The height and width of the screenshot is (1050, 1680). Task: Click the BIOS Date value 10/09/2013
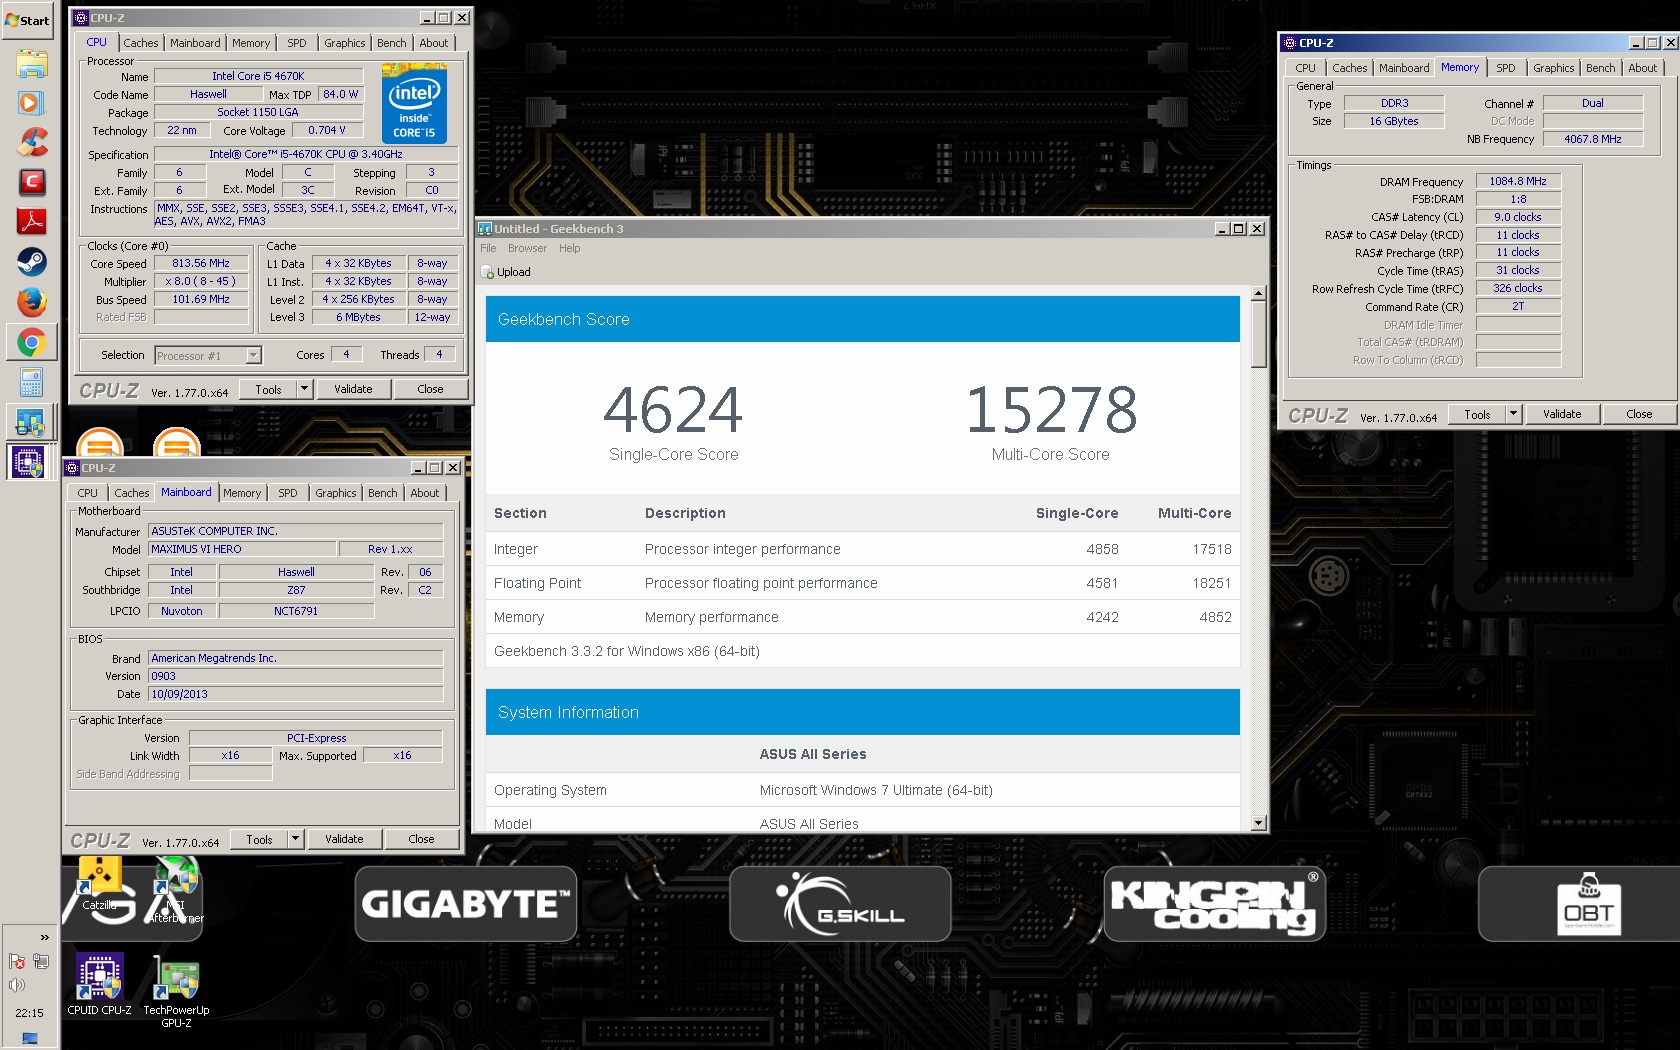click(x=296, y=694)
